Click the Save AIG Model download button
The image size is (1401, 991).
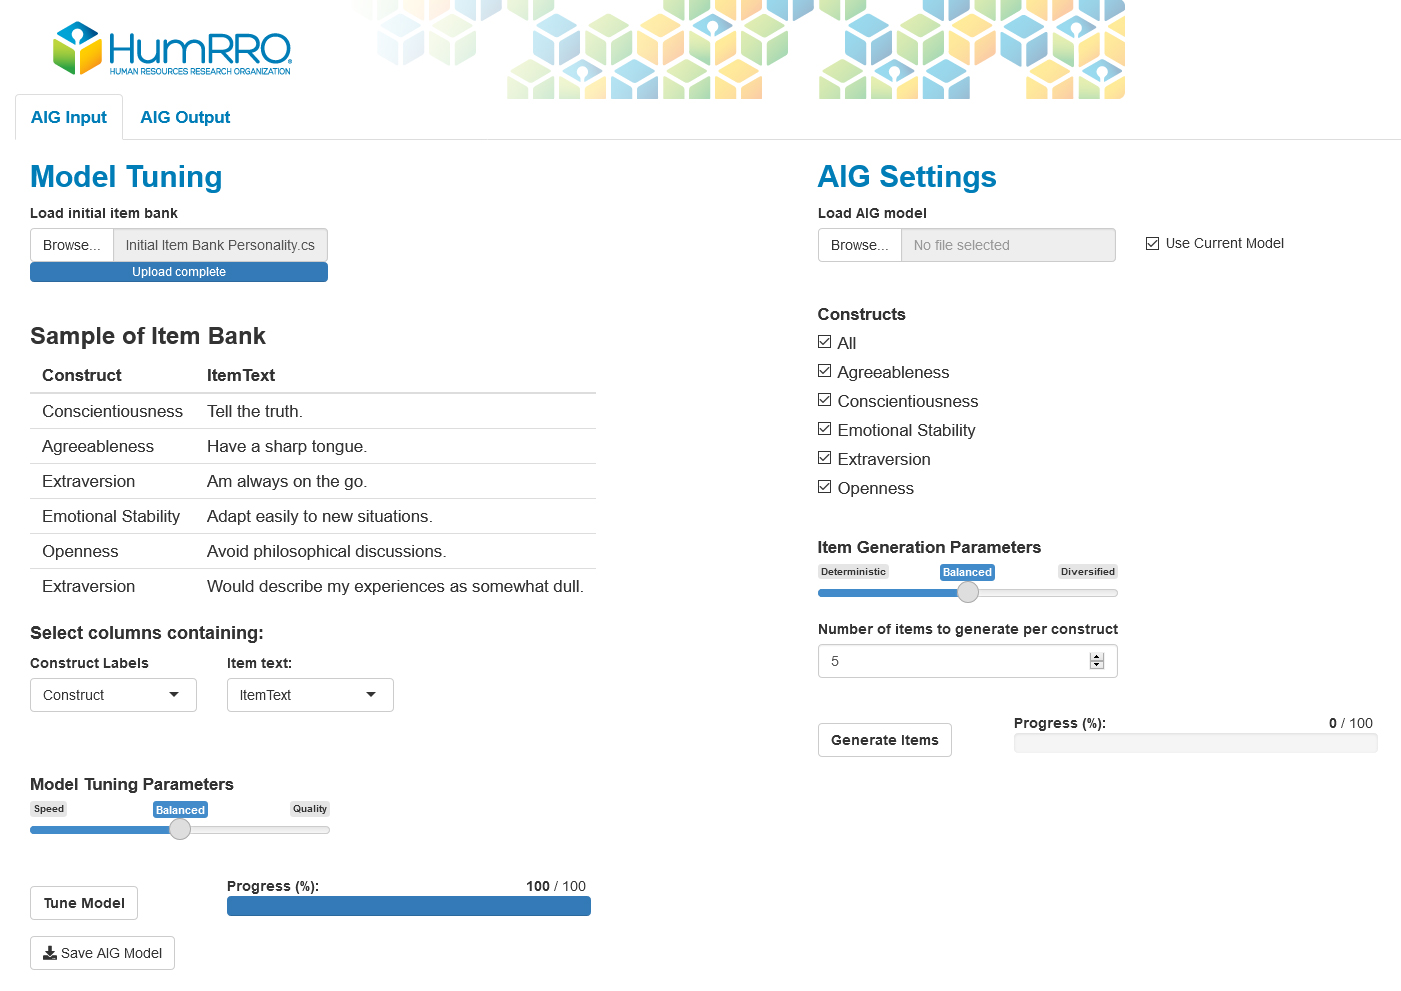[x=102, y=953]
